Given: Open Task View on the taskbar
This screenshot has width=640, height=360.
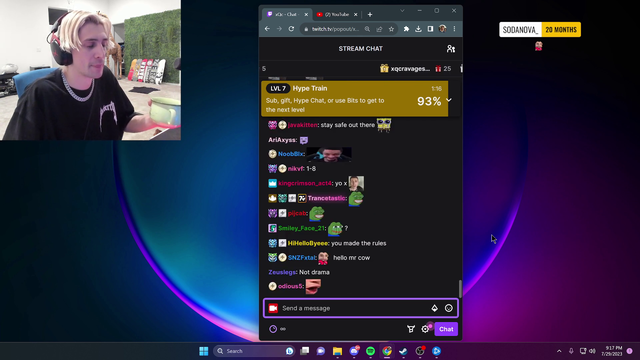Looking at the screenshot, I should (x=305, y=351).
